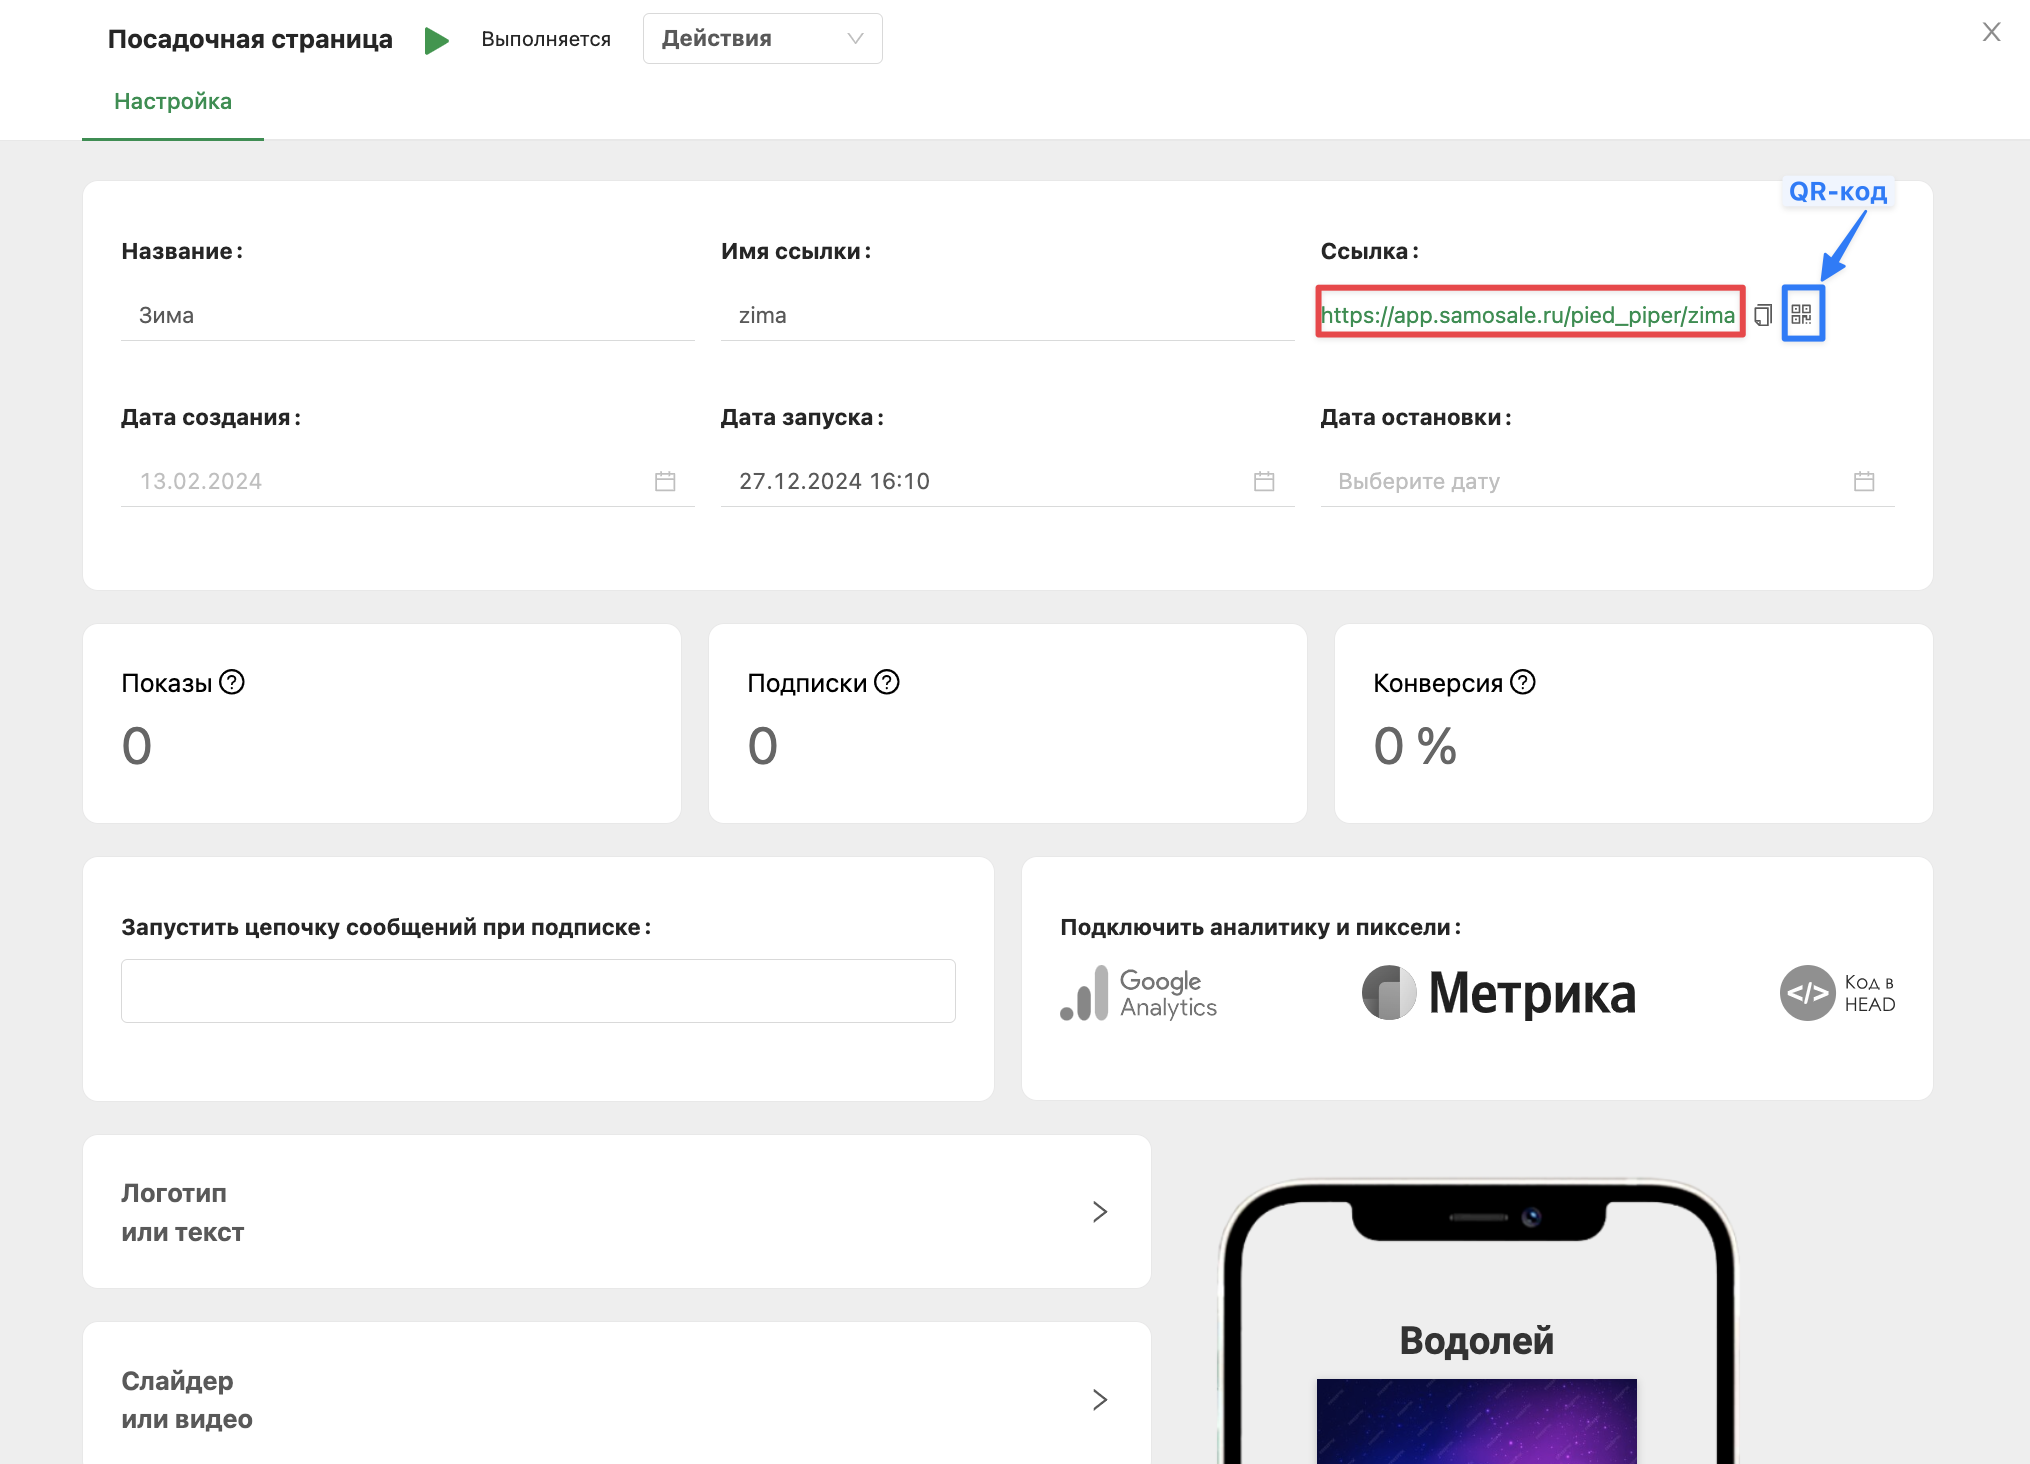Edit the Имя ссылки field zima

pyautogui.click(x=1007, y=315)
